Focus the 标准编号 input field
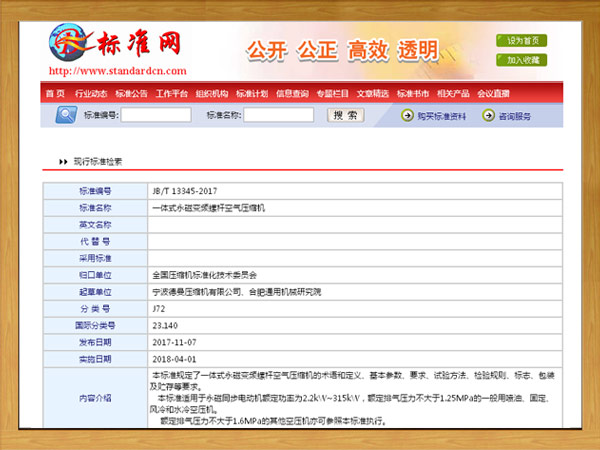 156,115
